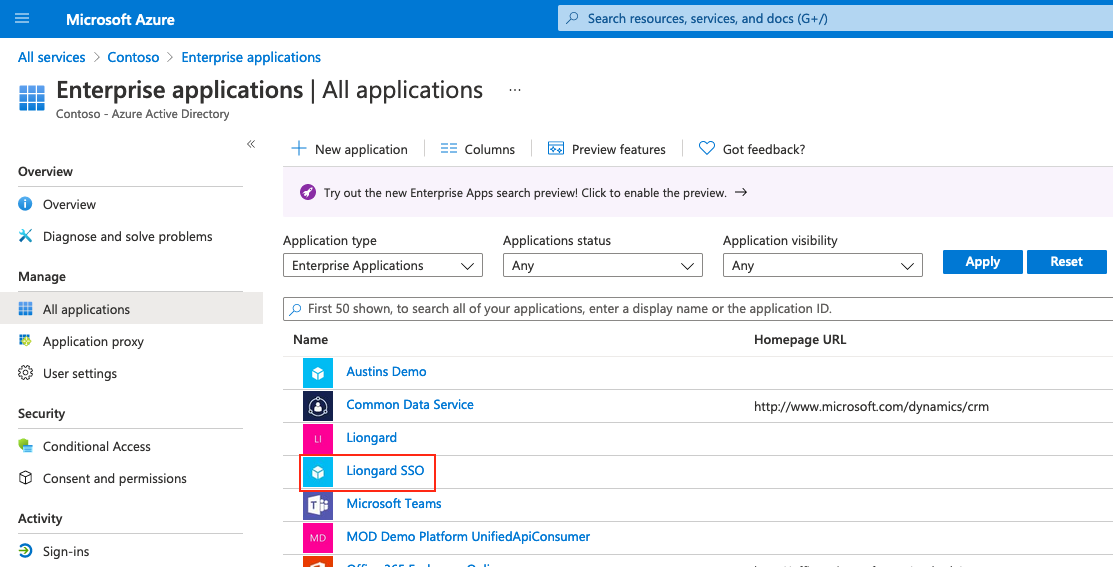Click the Liongard SSO cube icon

click(x=318, y=472)
